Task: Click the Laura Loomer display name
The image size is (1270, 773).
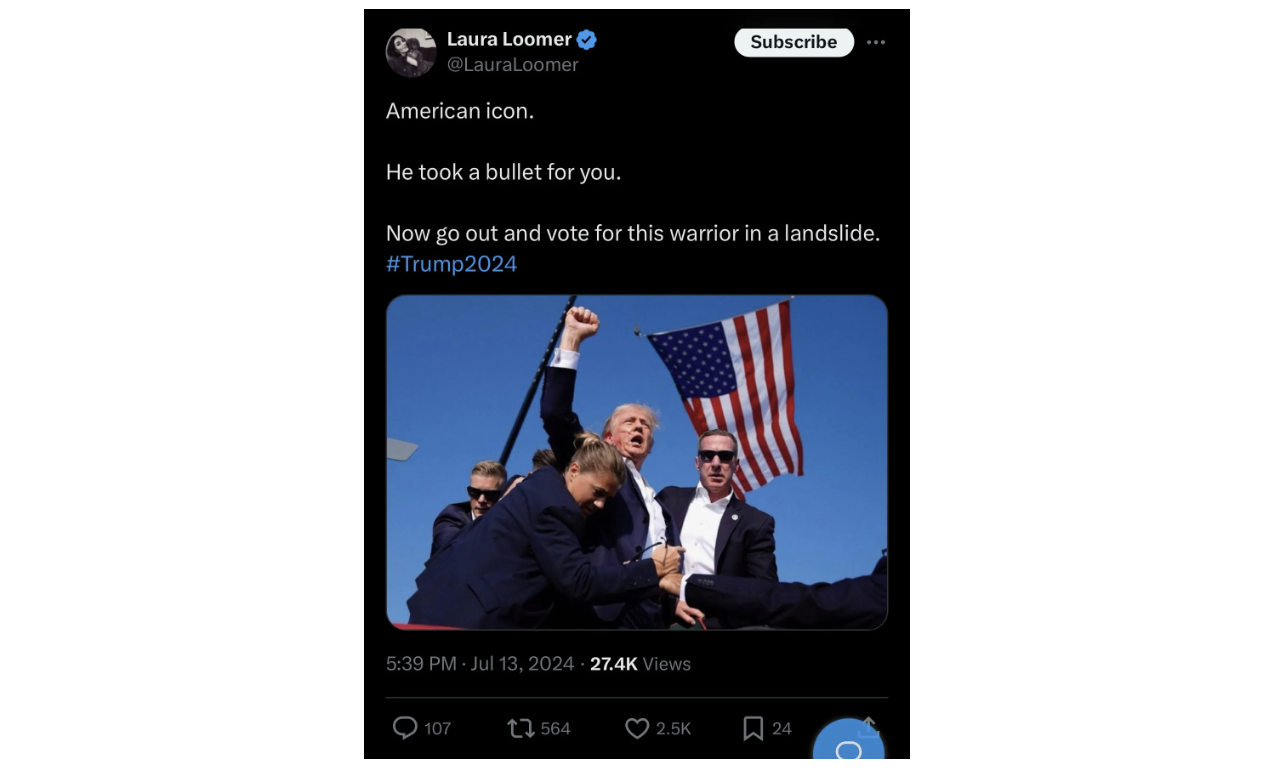Action: (x=509, y=39)
